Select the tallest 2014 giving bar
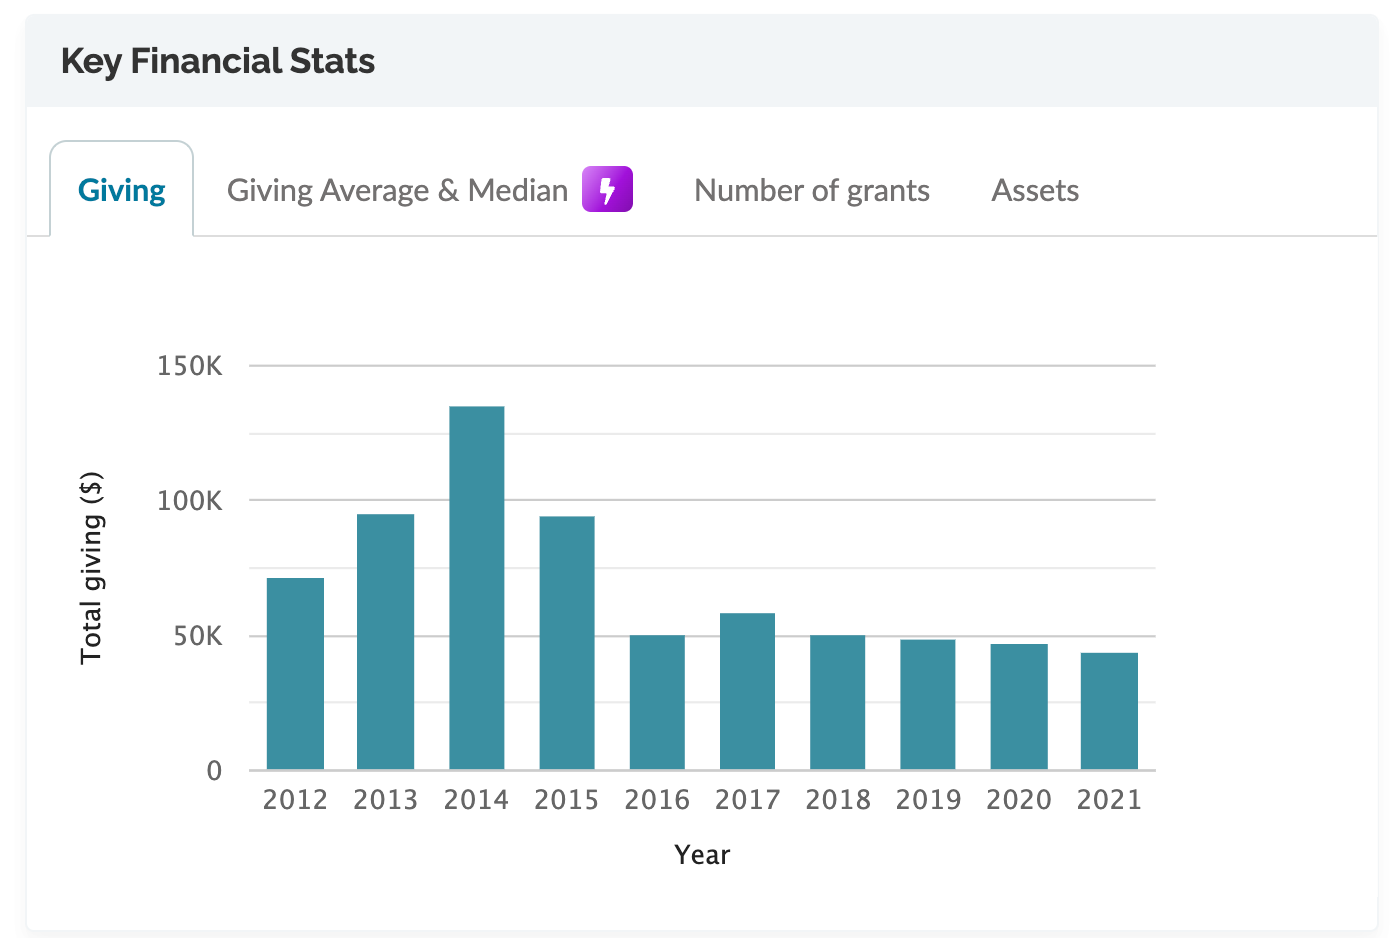 tap(476, 588)
